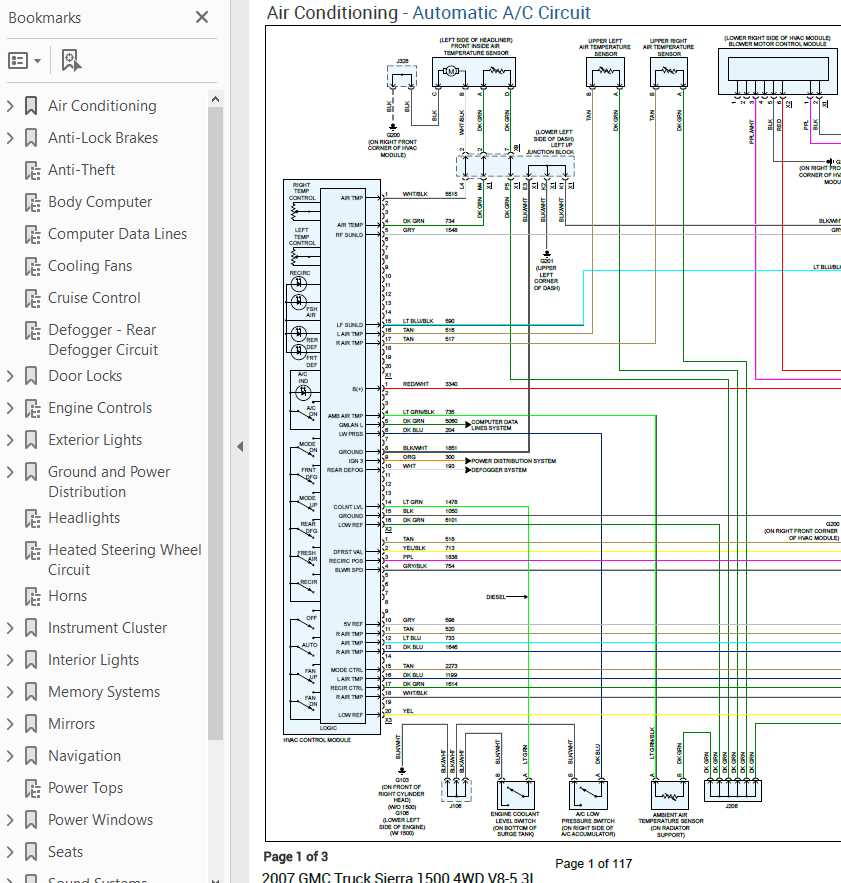Collapse the navigation pane with side arrow
This screenshot has width=841, height=883.
240,447
